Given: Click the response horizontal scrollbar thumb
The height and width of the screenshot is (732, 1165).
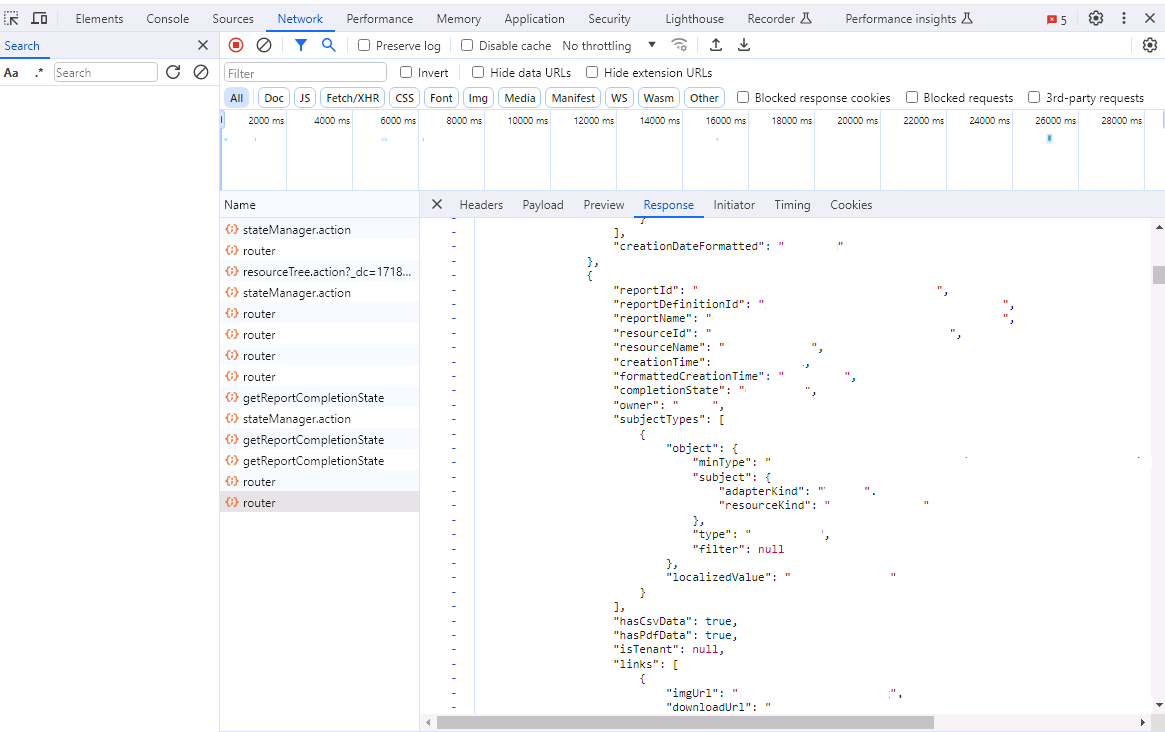Looking at the screenshot, I should (685, 722).
